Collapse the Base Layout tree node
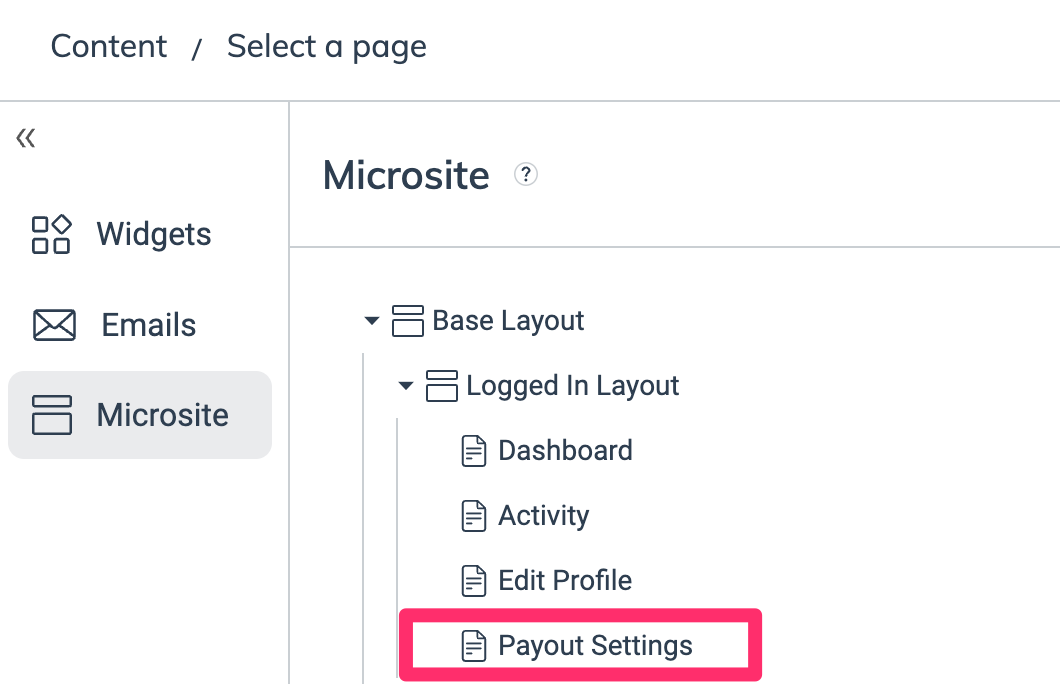1060x684 pixels. coord(372,322)
